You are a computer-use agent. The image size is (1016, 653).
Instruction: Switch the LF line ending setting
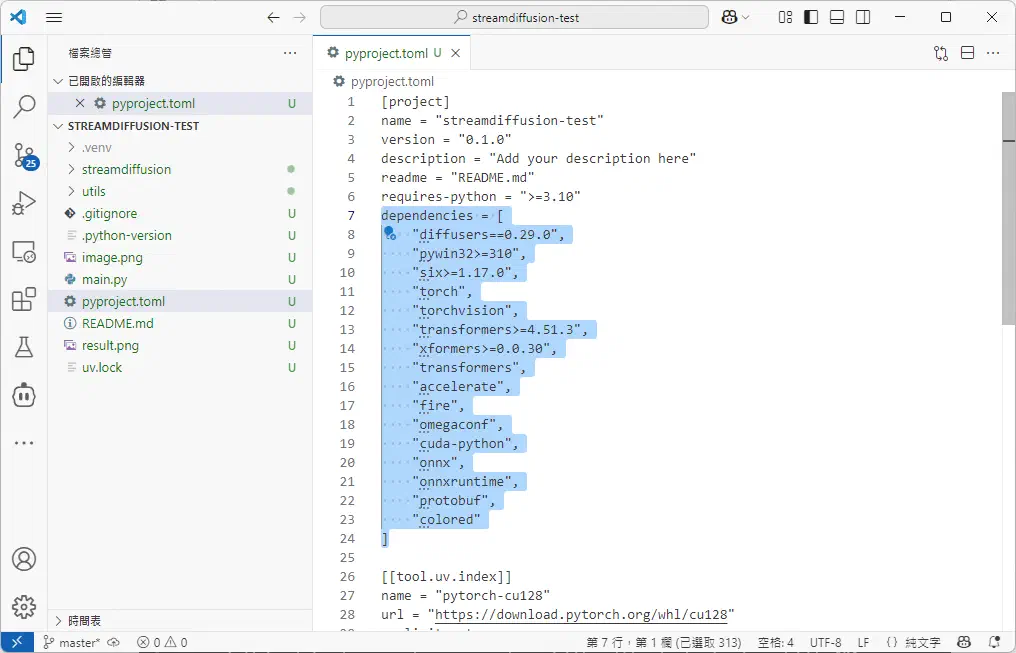(863, 642)
